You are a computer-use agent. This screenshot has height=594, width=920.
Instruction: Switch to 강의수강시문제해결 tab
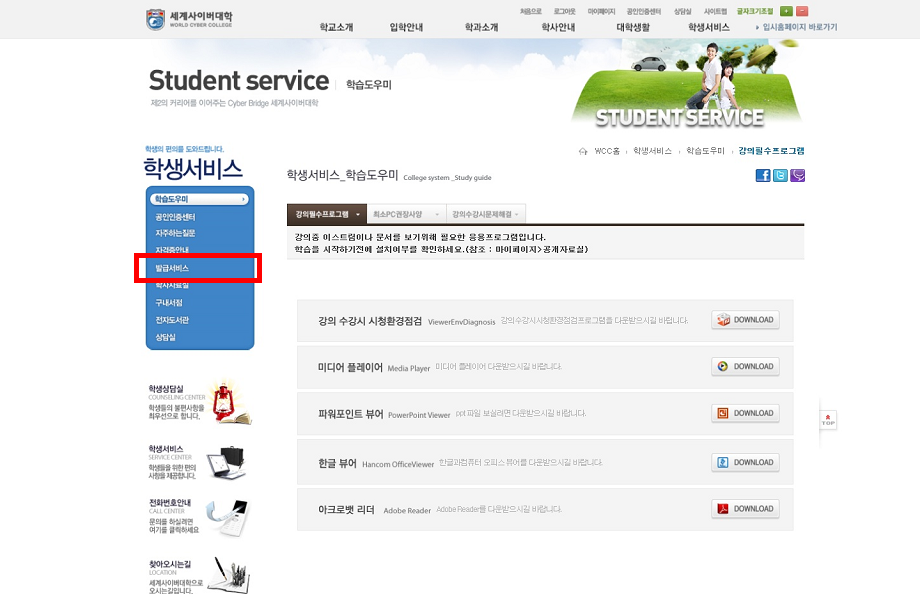[486, 214]
